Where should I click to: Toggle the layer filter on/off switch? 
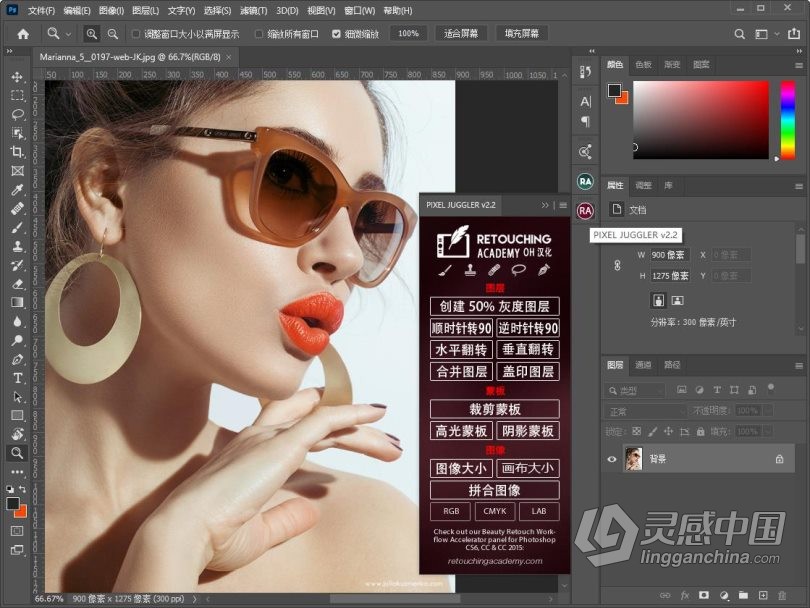click(771, 387)
